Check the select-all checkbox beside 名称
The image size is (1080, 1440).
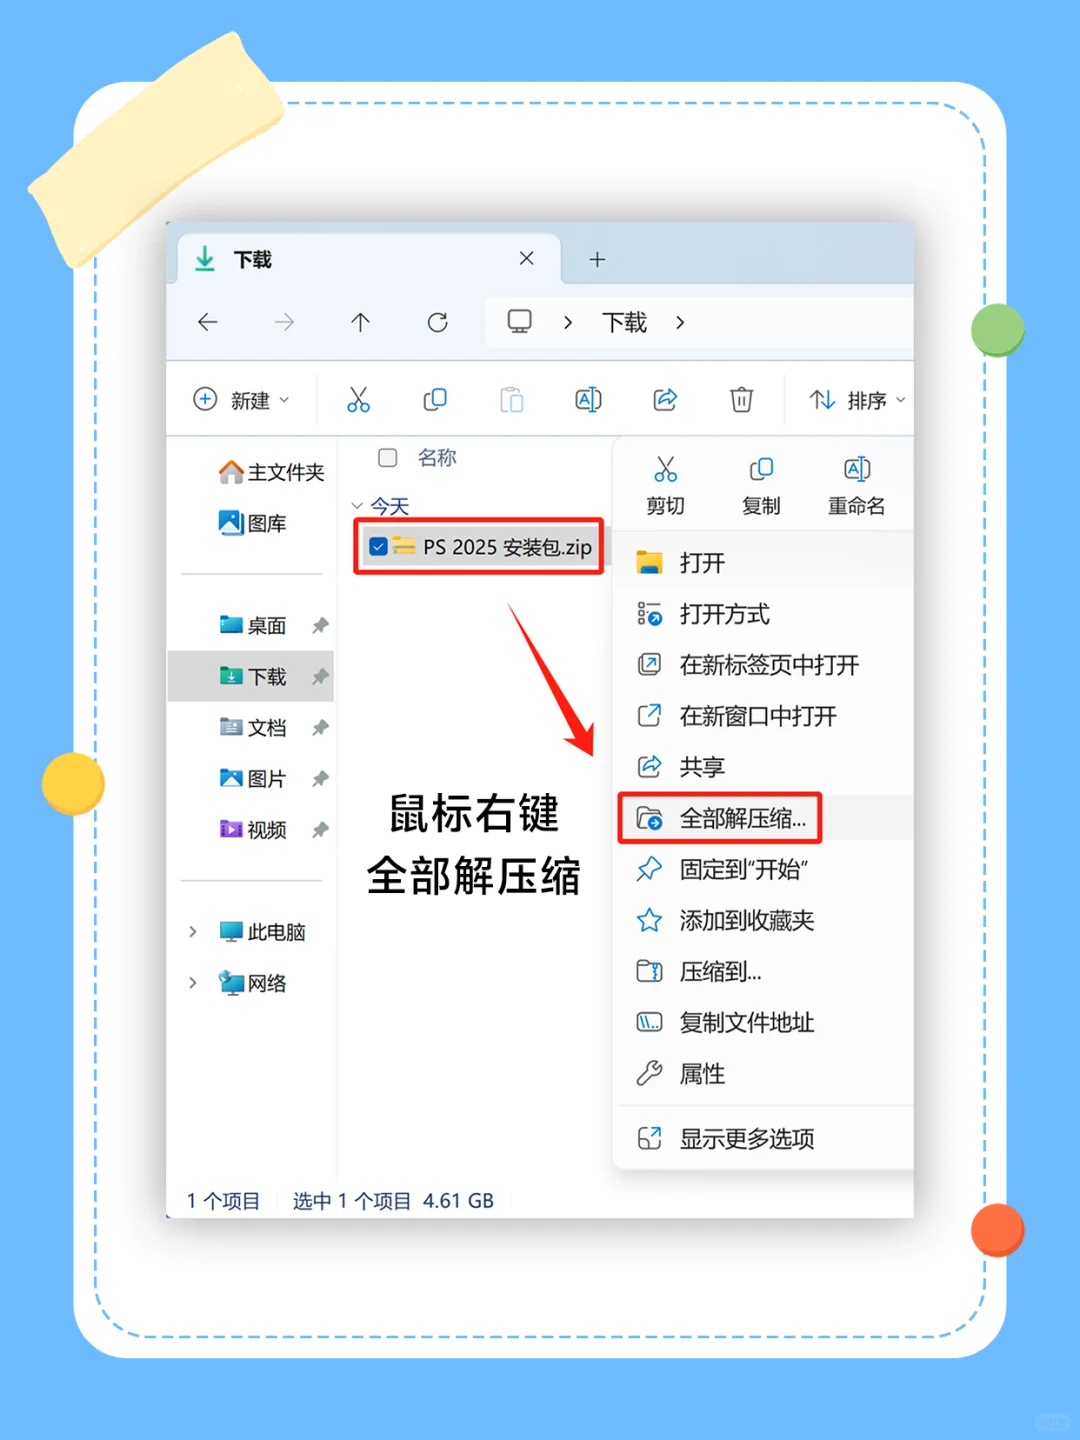pos(387,457)
